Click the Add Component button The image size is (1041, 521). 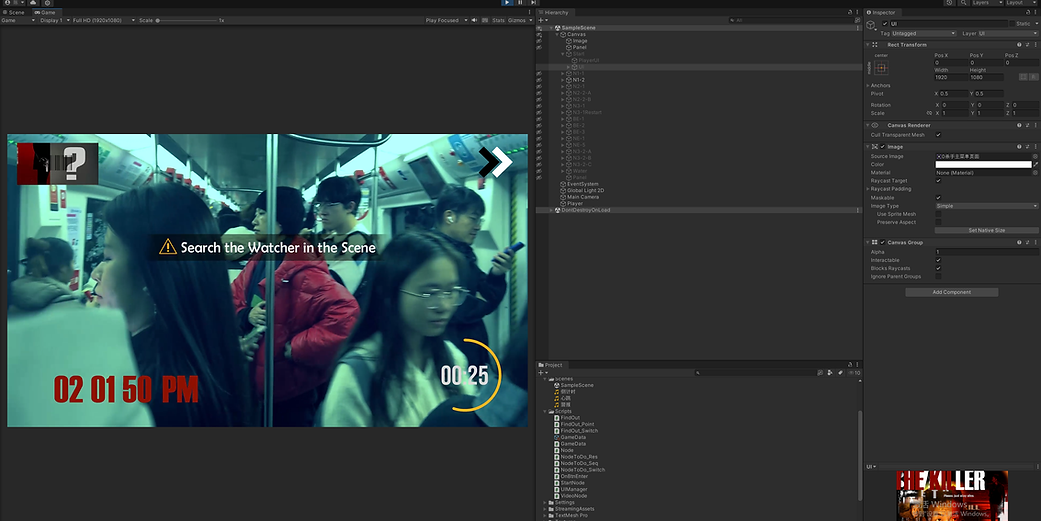(951, 292)
